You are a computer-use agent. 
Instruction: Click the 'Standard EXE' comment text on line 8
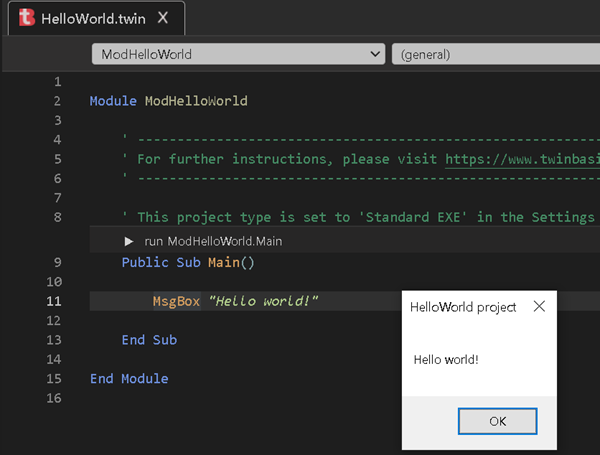pos(412,217)
